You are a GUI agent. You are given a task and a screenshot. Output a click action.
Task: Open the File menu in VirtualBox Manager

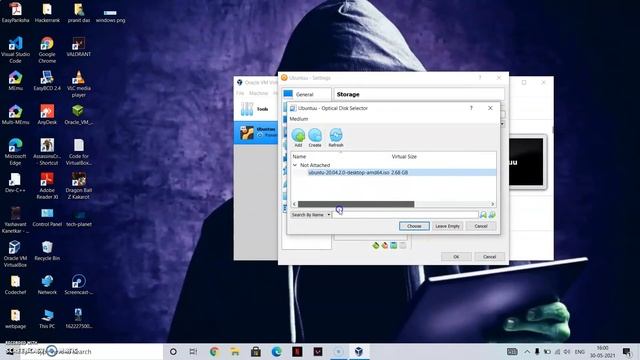(240, 93)
